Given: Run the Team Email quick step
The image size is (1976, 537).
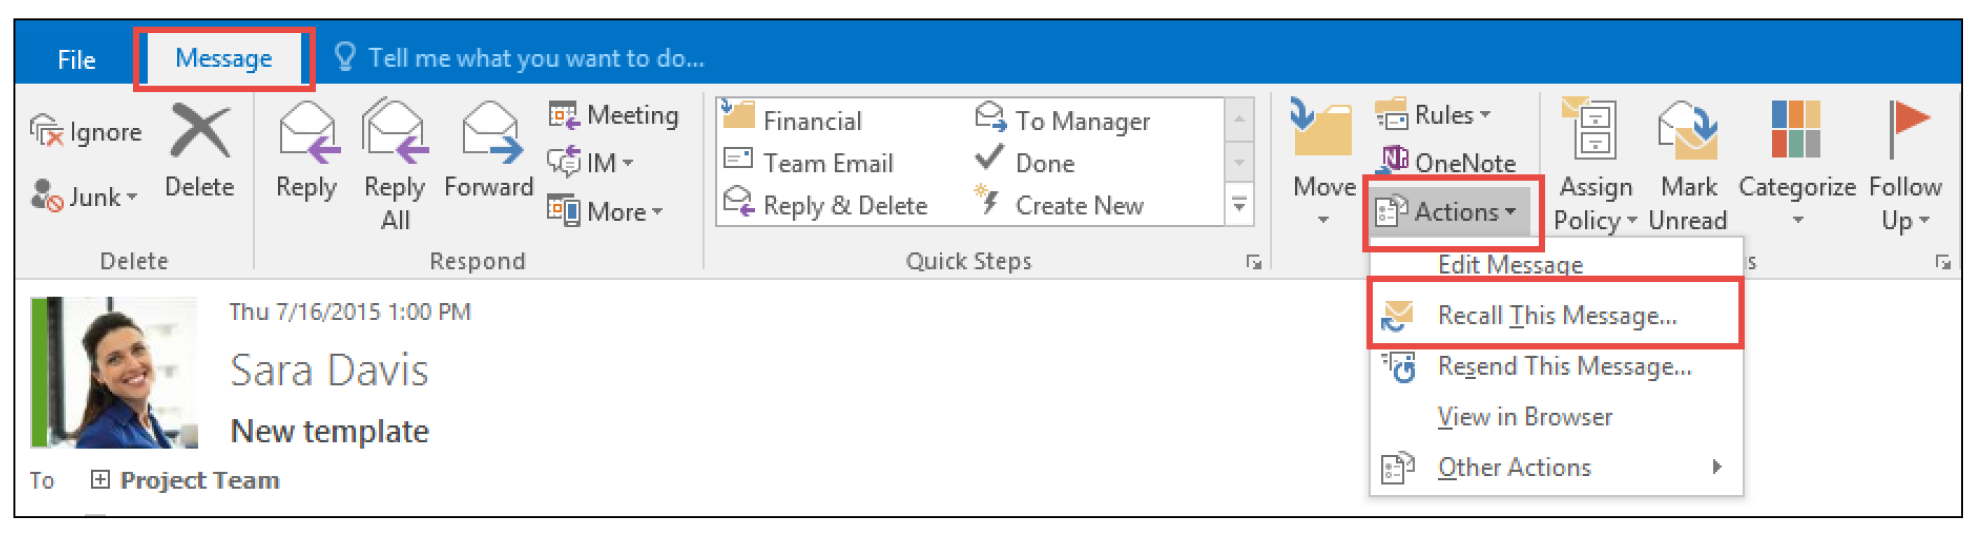Looking at the screenshot, I should point(827,163).
